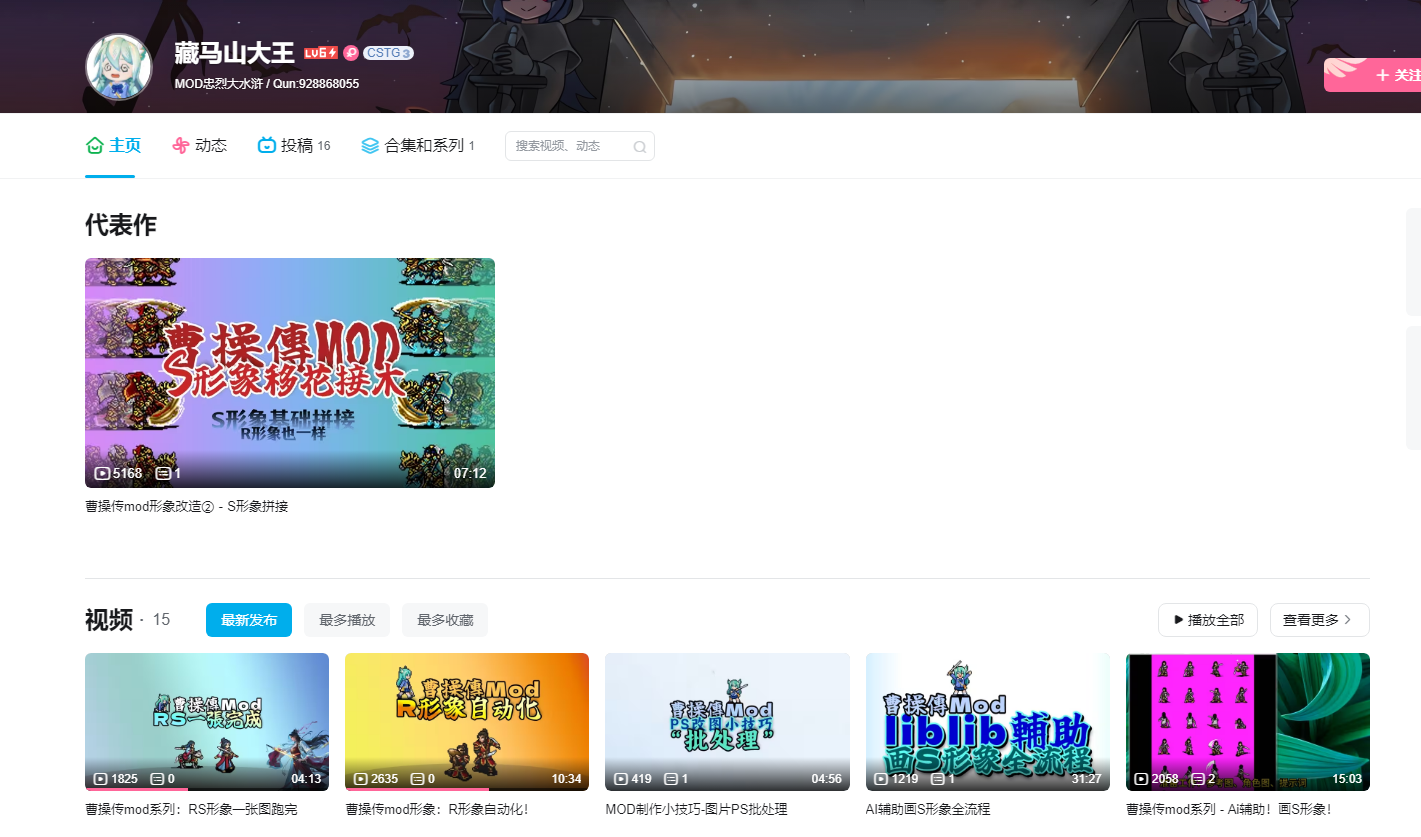Type in the 搜索视频、动态 search field
Viewport: 1421px width, 837px height.
568,146
